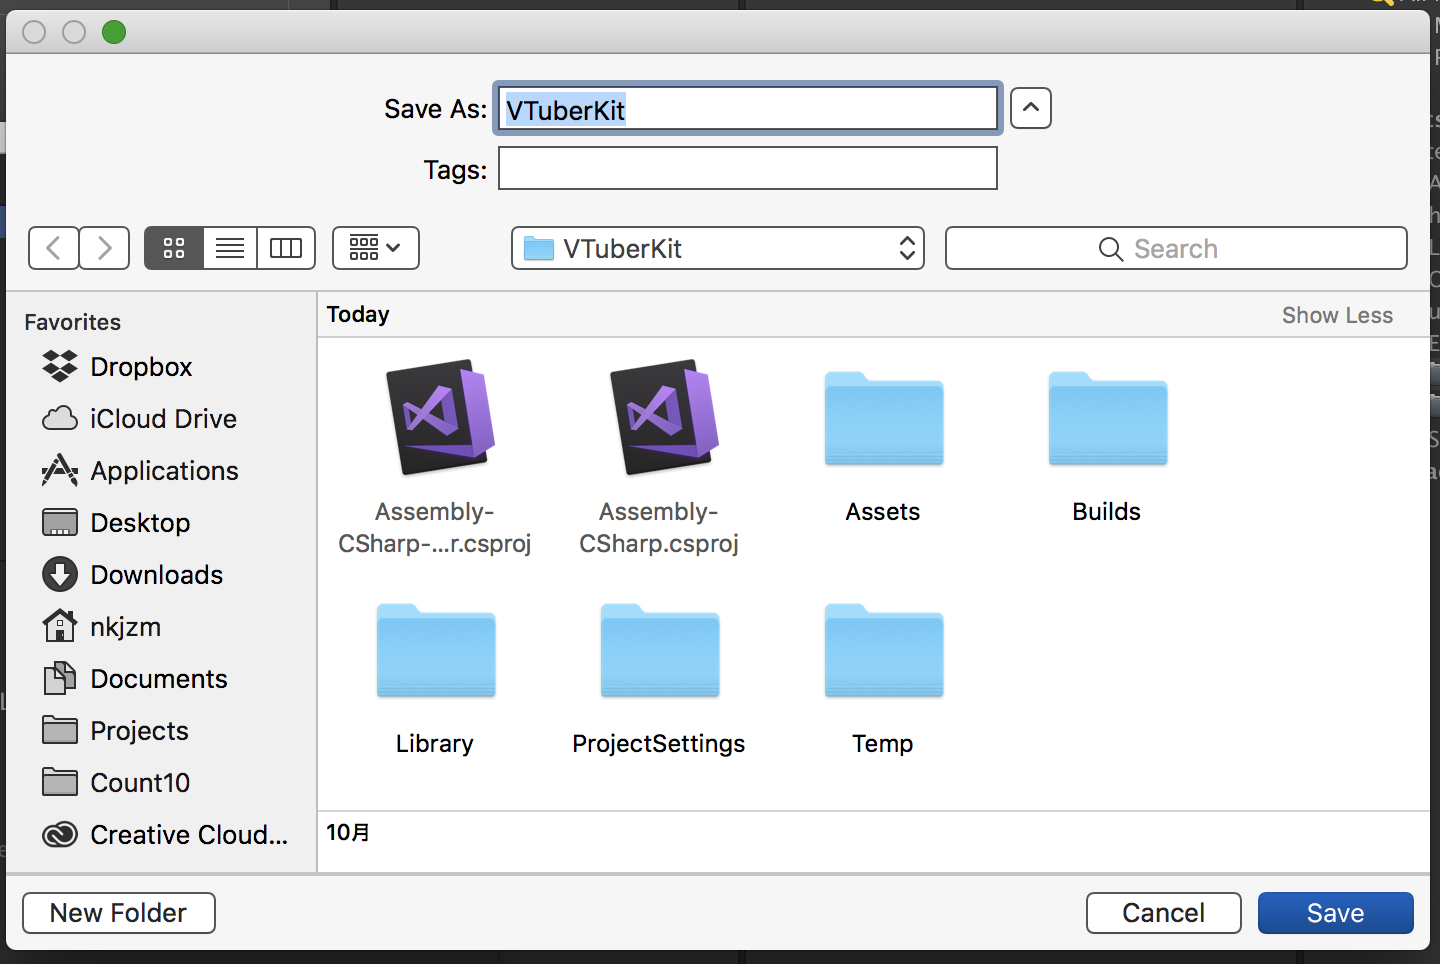Image resolution: width=1440 pixels, height=964 pixels.
Task: Switch to list view
Action: 230,248
